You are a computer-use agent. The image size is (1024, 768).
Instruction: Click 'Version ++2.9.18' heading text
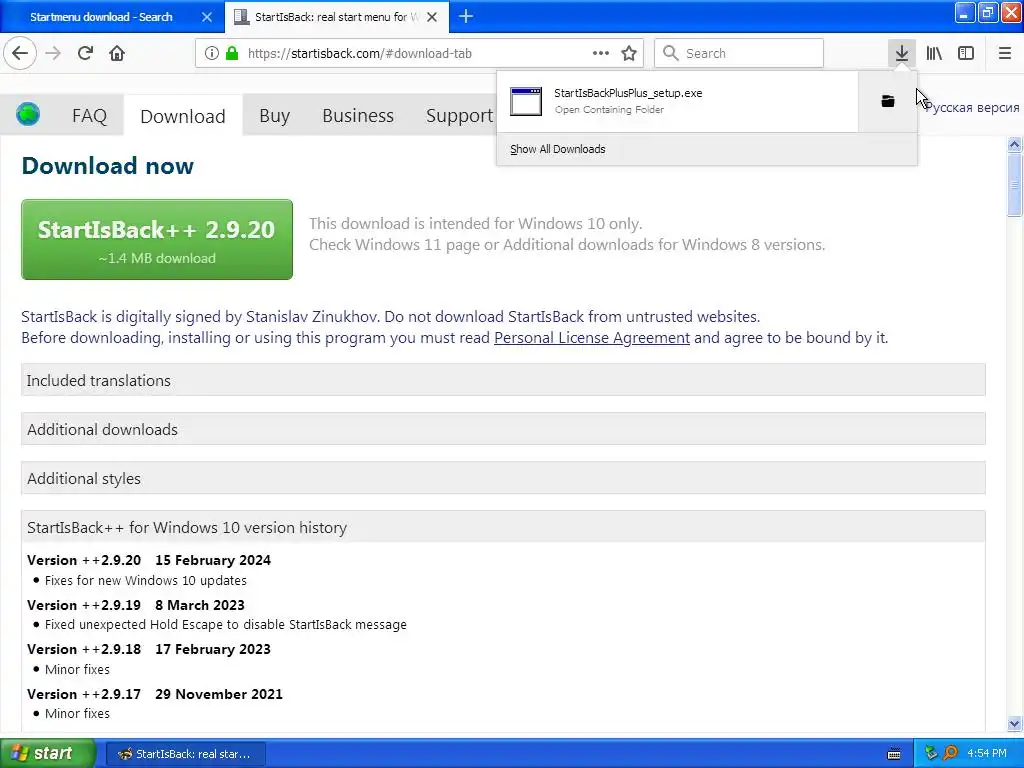[x=84, y=649]
